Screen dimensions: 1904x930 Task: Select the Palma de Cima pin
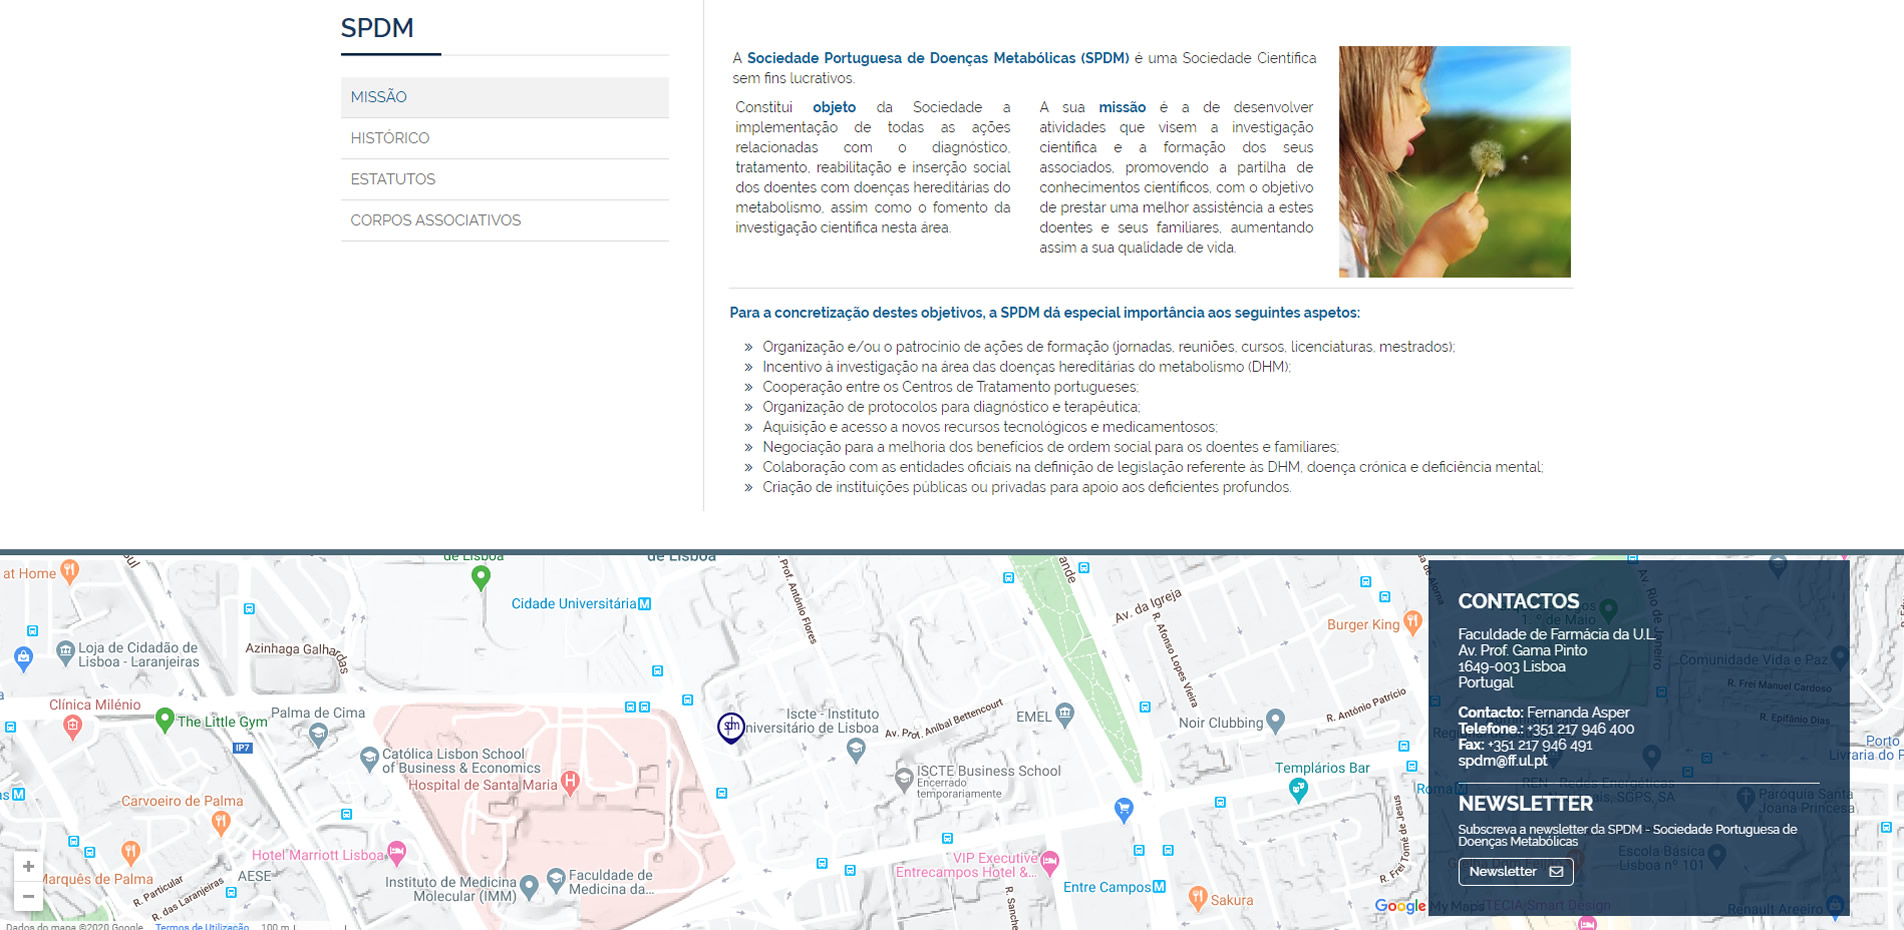[318, 735]
